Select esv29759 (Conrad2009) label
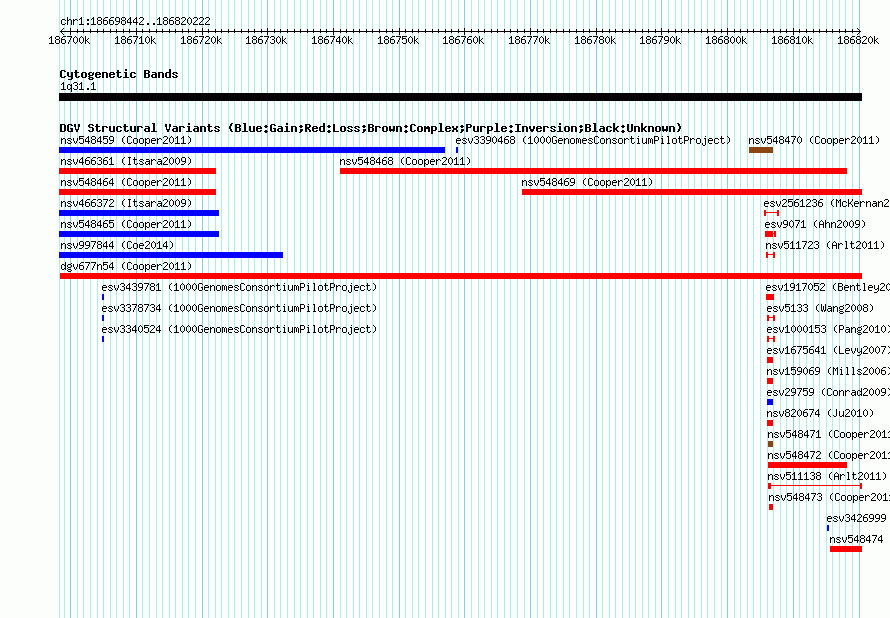The height and width of the screenshot is (618, 890). 828,392
